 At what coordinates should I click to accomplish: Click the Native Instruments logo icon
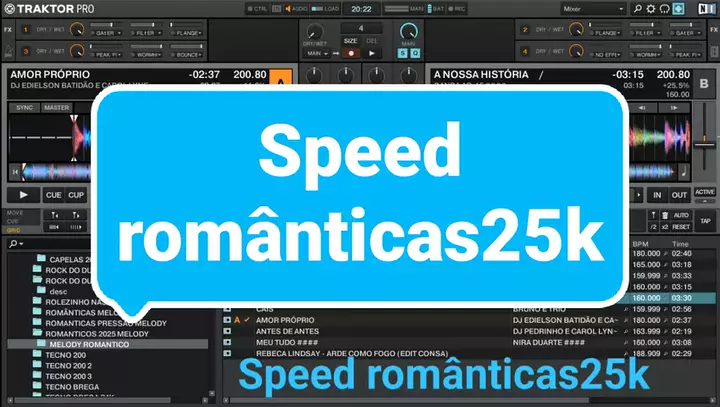[704, 10]
